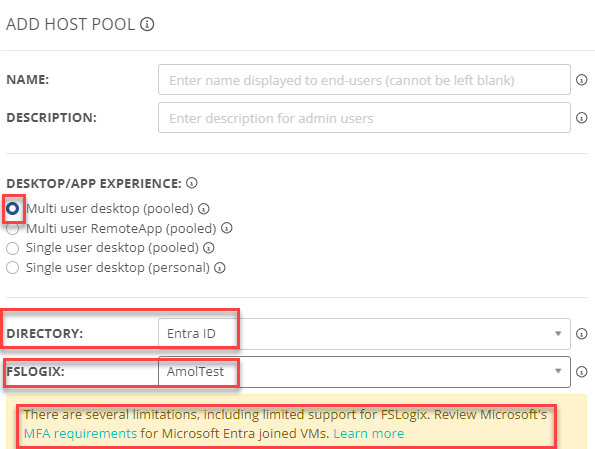The height and width of the screenshot is (449, 595).
Task: Click info icon beside Desktop/App Experience heading
Action: (x=192, y=183)
